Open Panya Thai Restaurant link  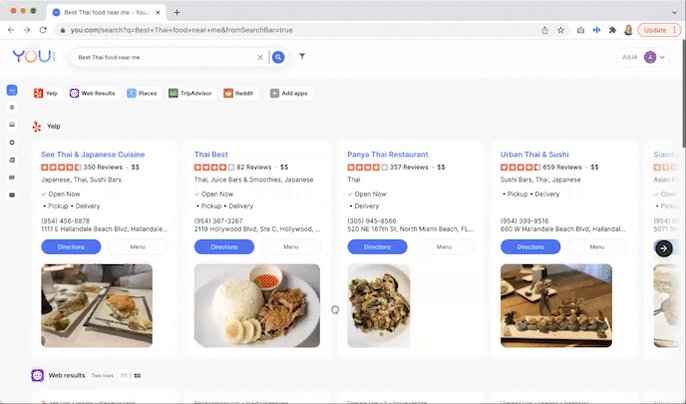pos(388,155)
